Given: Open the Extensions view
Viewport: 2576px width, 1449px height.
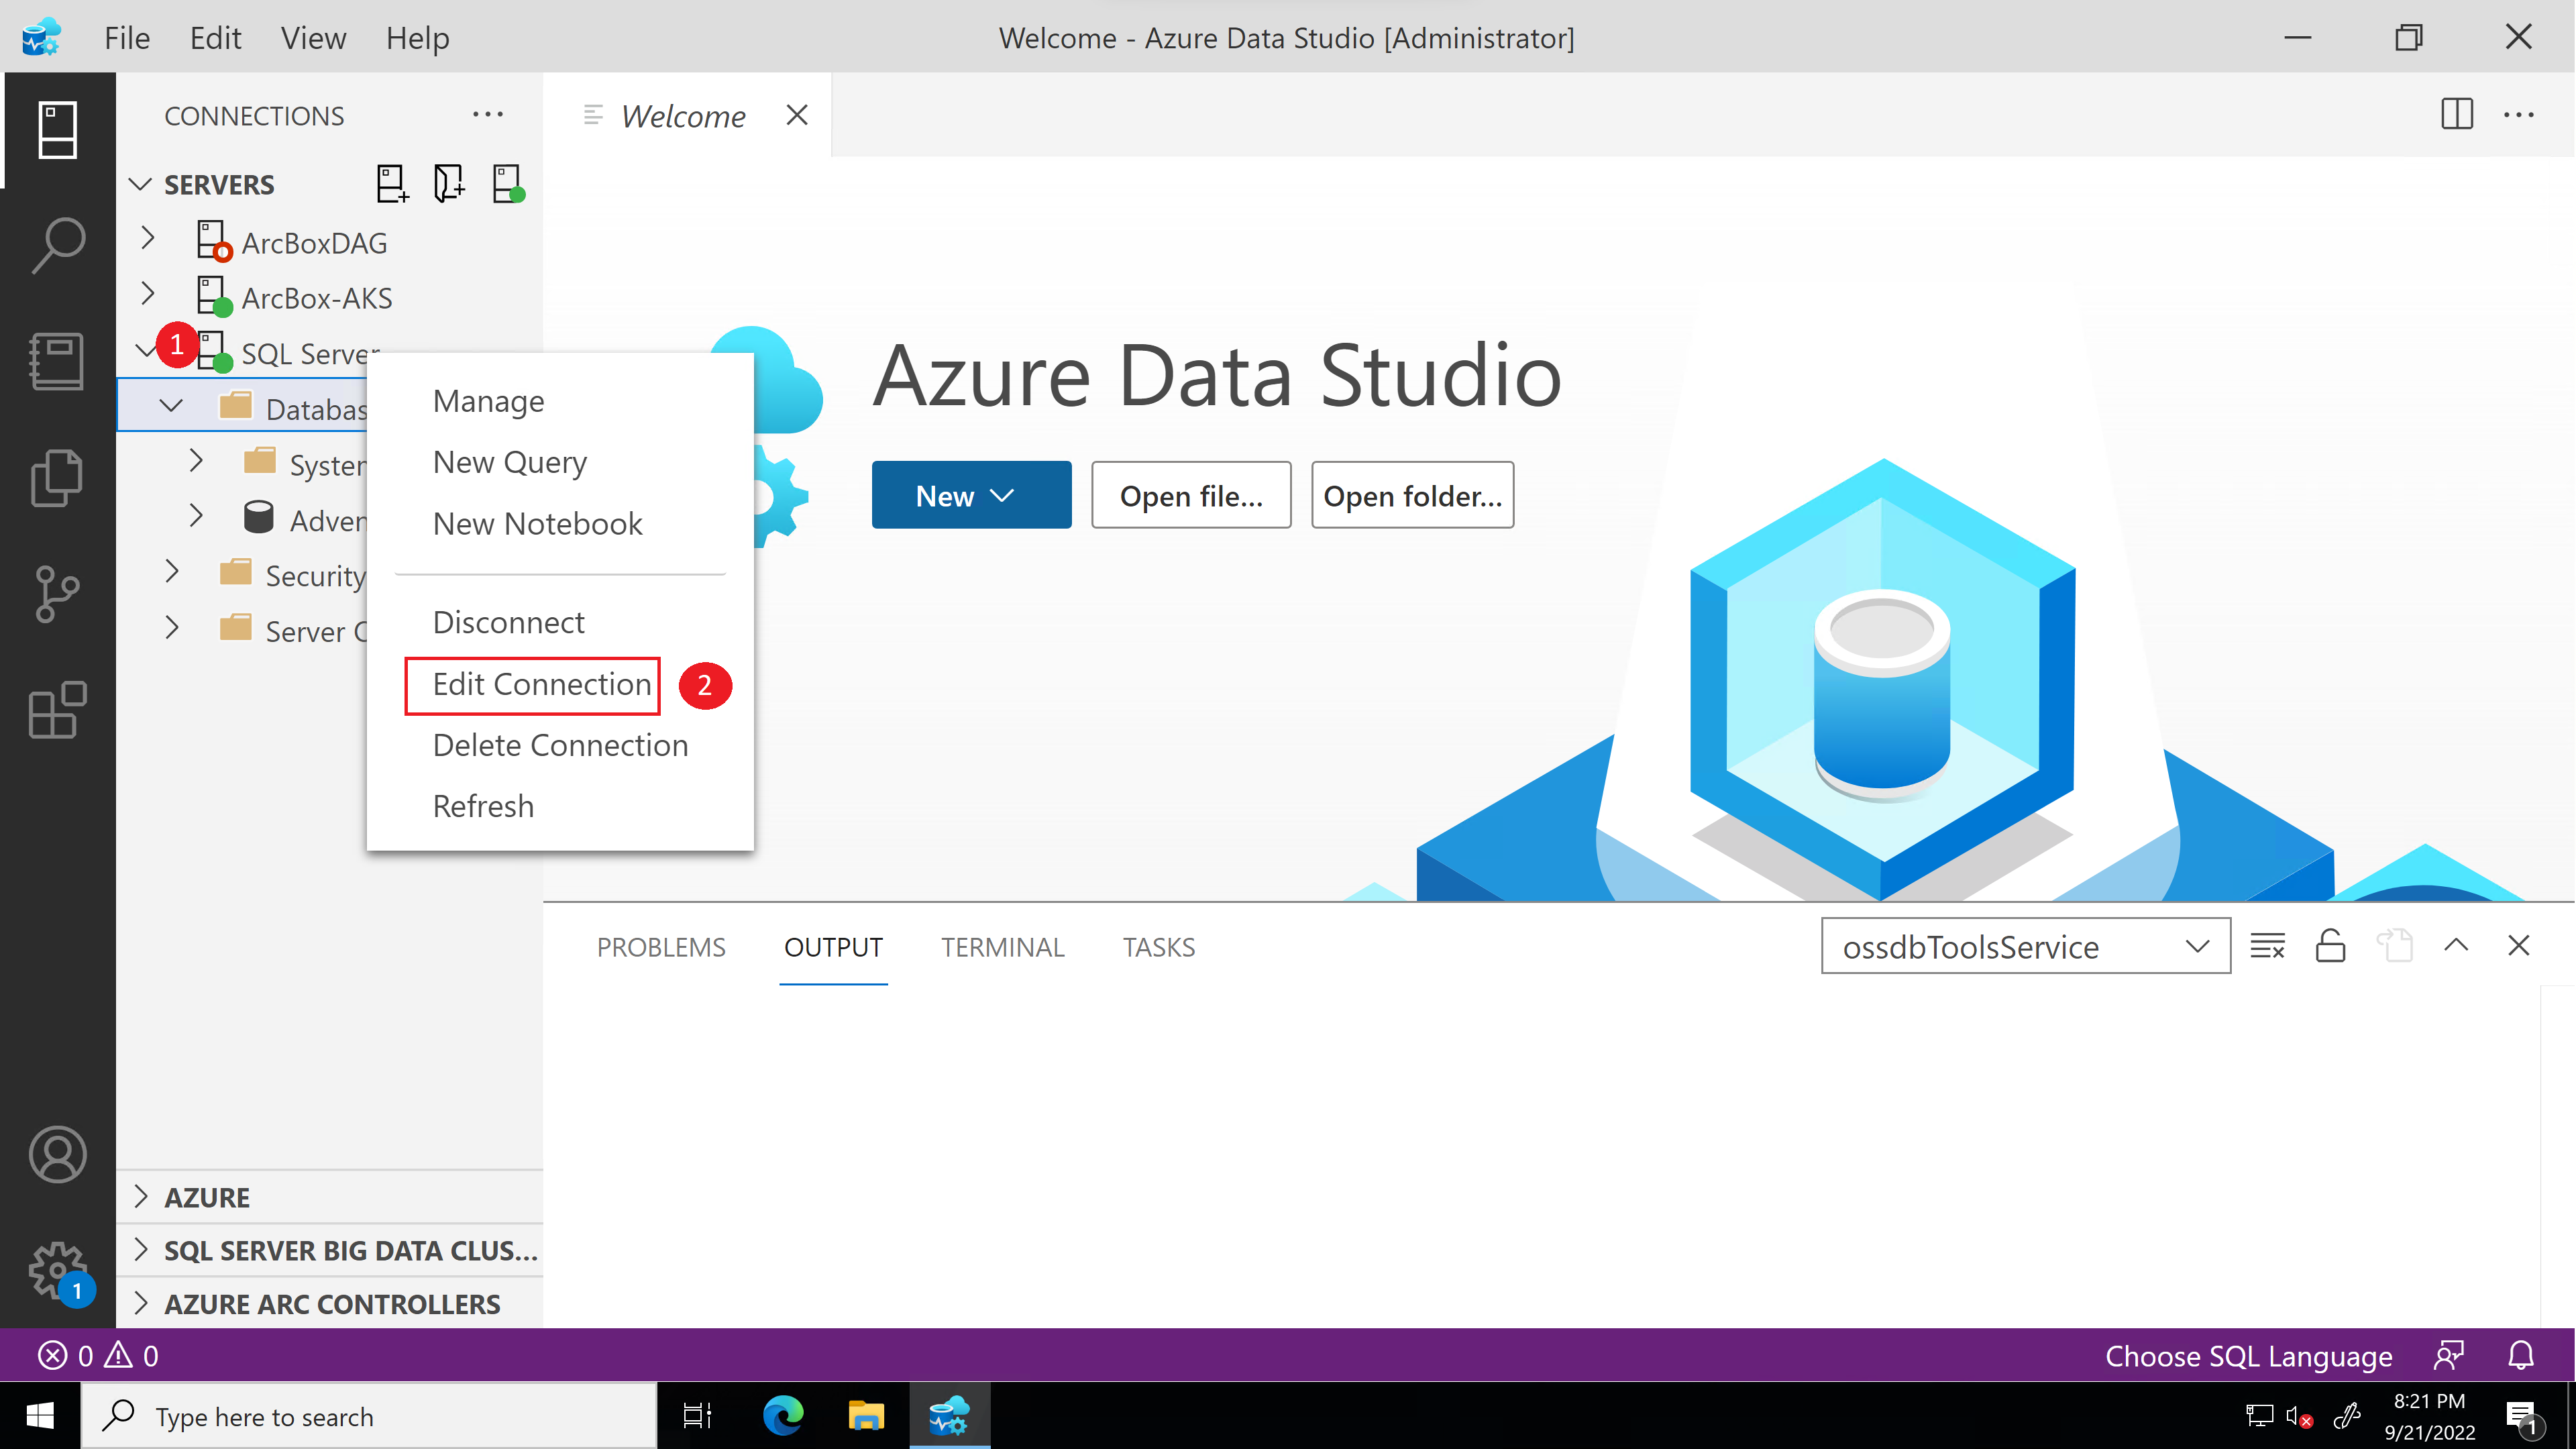Looking at the screenshot, I should (x=57, y=710).
